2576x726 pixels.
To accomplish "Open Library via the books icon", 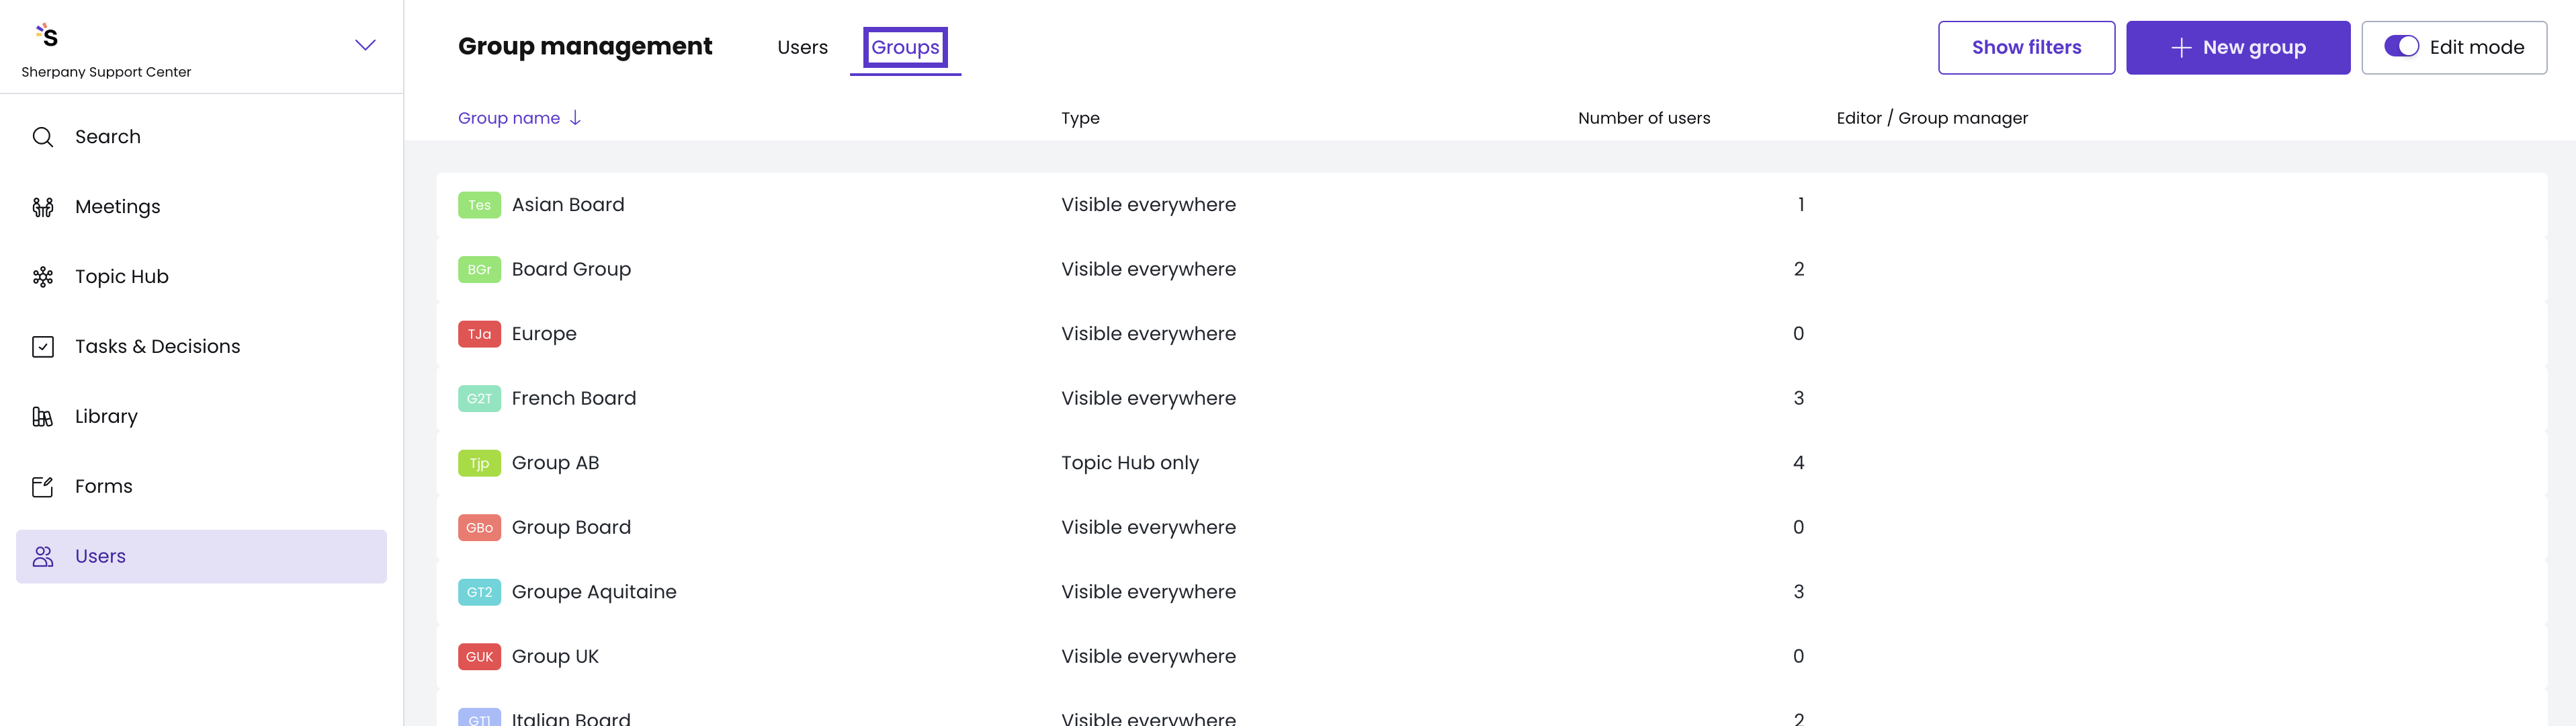I will click(x=43, y=417).
